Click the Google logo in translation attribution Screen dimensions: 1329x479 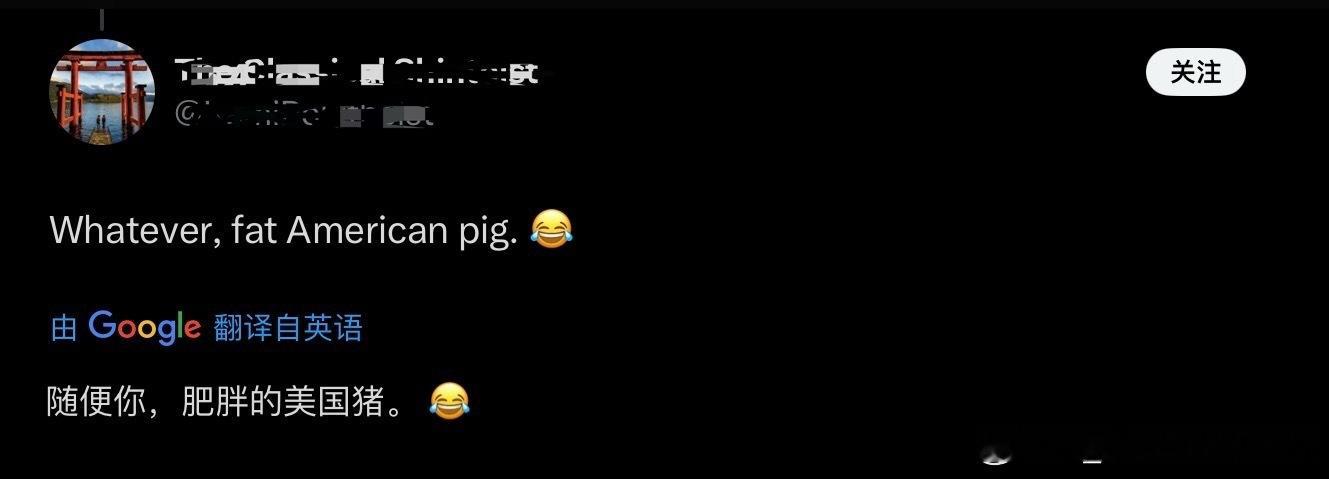pos(145,328)
